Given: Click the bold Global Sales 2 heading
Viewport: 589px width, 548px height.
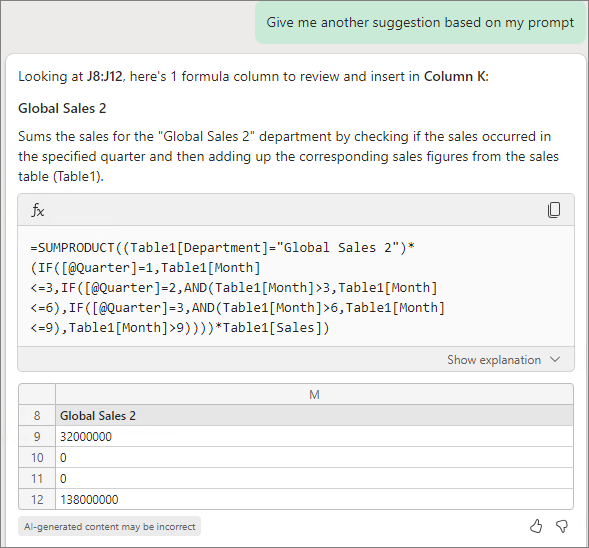Looking at the screenshot, I should click(x=62, y=108).
